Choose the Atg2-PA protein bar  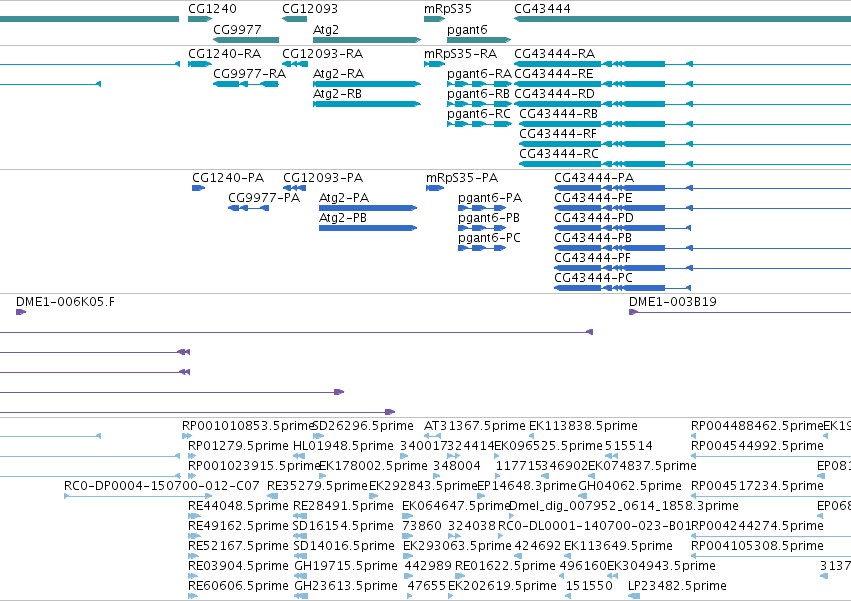(368, 208)
